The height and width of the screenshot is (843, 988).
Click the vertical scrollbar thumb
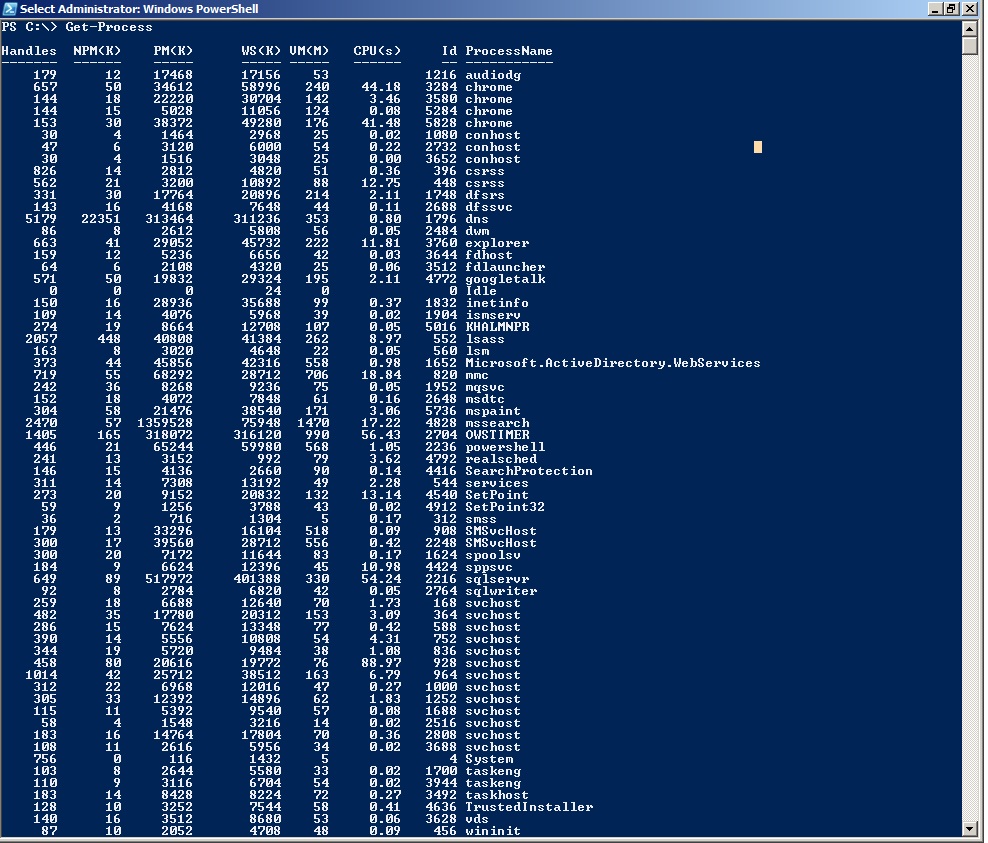coord(970,46)
